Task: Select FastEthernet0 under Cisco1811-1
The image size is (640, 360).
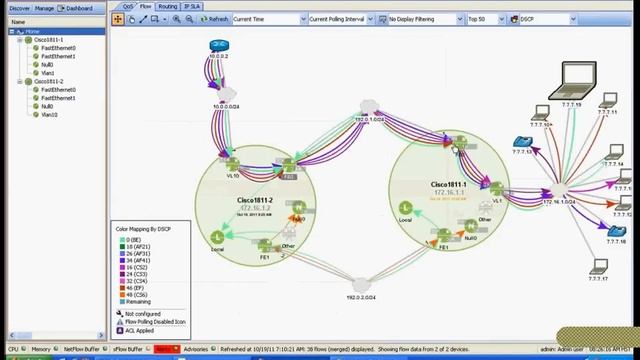Action: [58, 48]
